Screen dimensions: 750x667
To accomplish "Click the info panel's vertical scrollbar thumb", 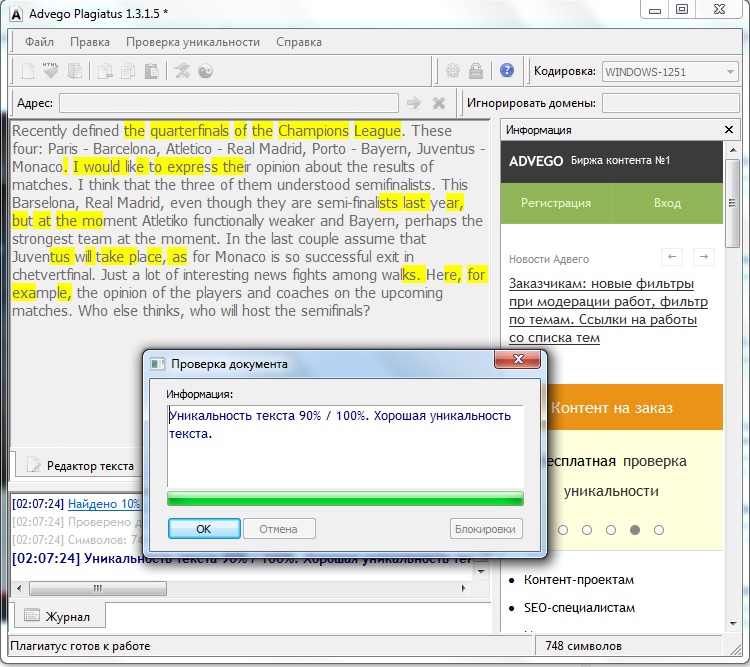I will point(732,203).
